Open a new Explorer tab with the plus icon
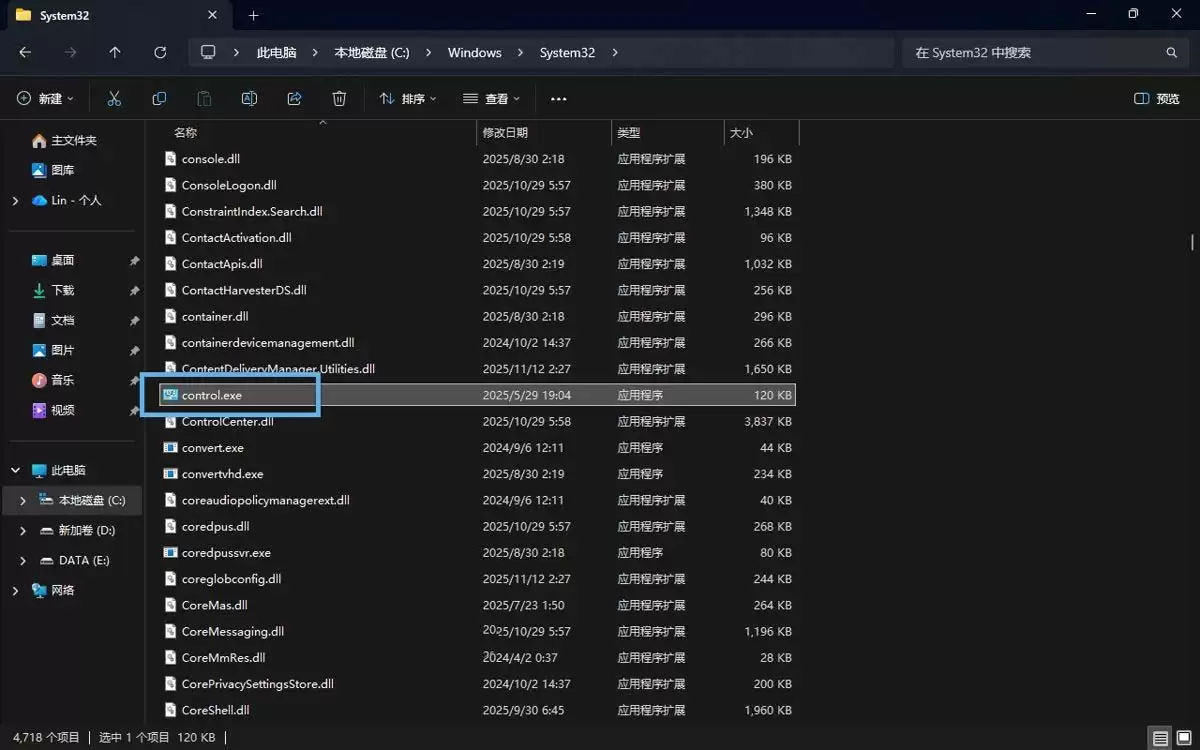 (253, 15)
